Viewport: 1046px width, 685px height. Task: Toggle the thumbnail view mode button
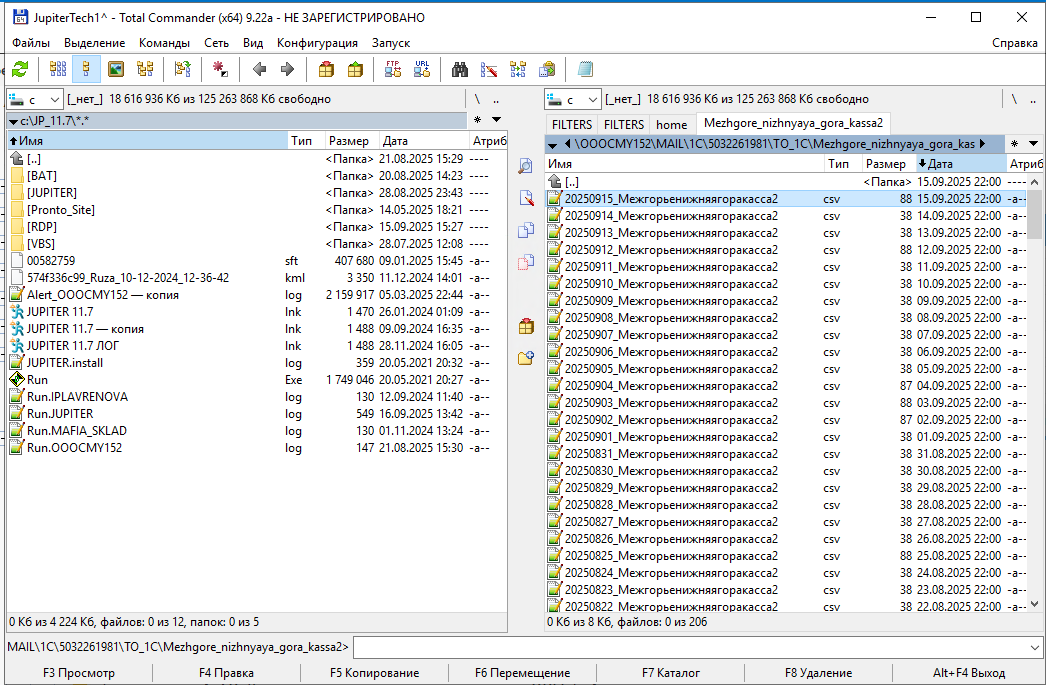(116, 69)
